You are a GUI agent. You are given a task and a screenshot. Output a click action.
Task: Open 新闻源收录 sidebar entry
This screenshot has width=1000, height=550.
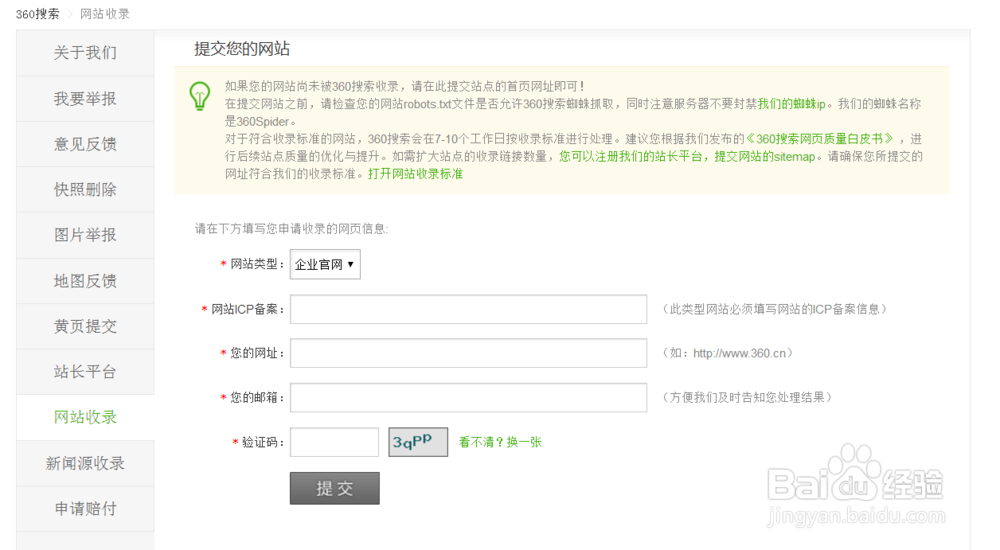pos(85,463)
